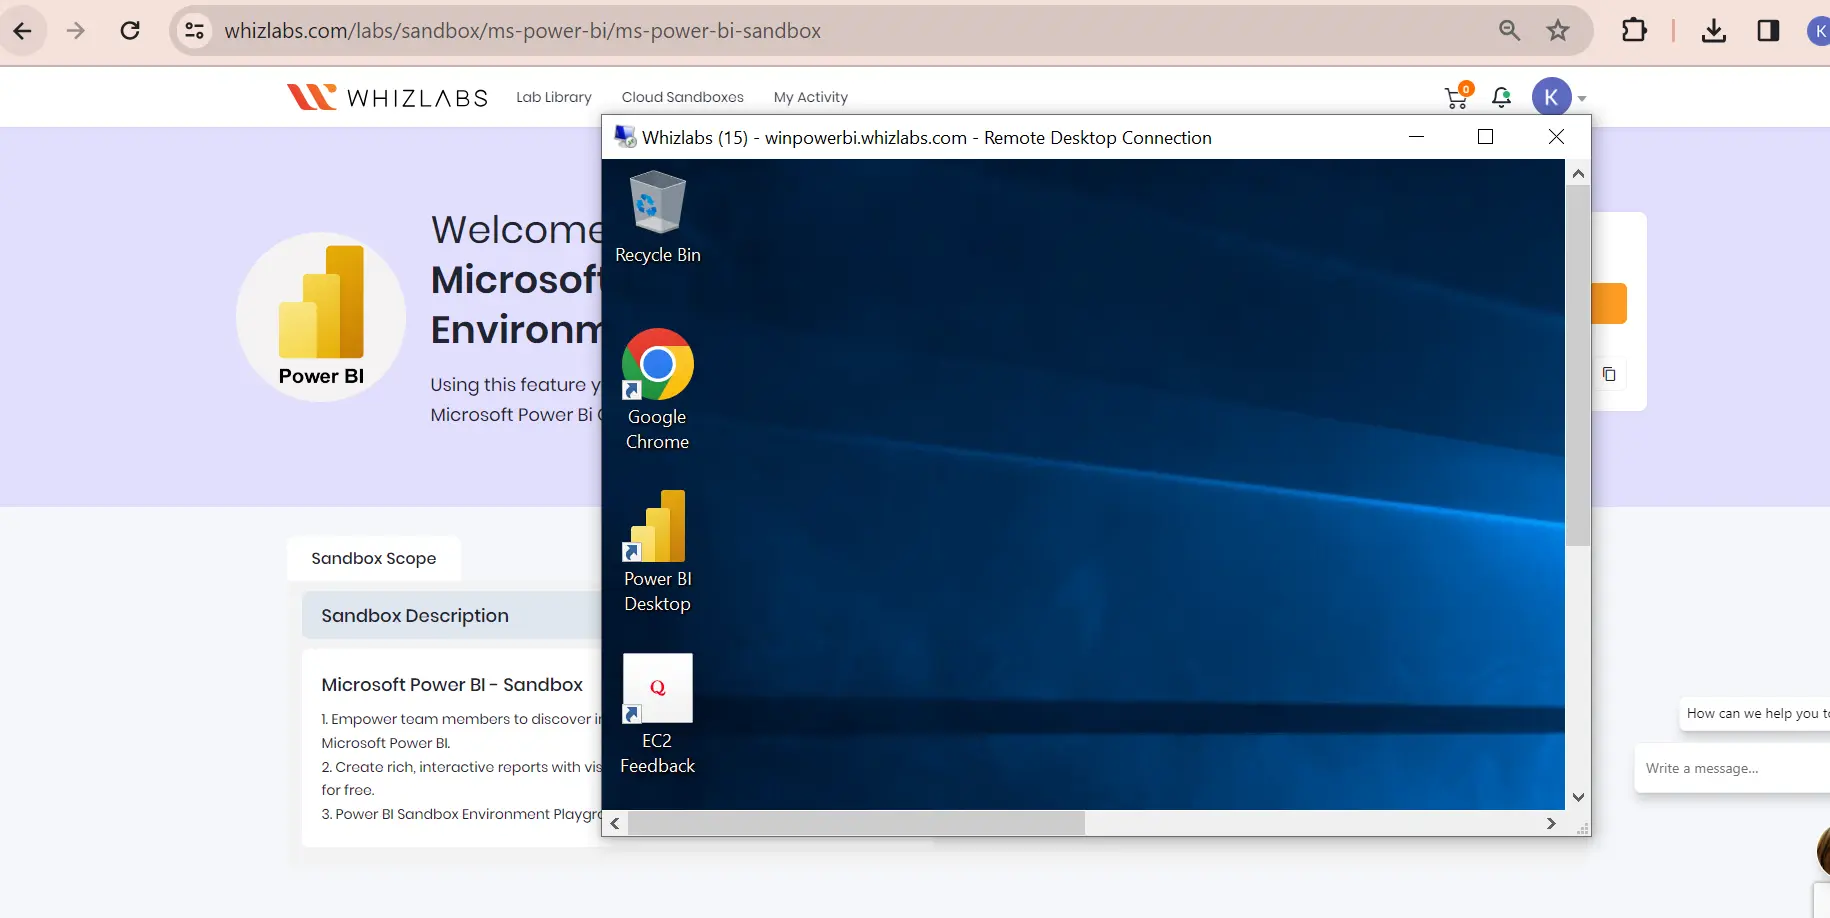Screen dimensions: 1830x918
Task: Click the scroll up arrow in remote window
Action: click(1578, 174)
